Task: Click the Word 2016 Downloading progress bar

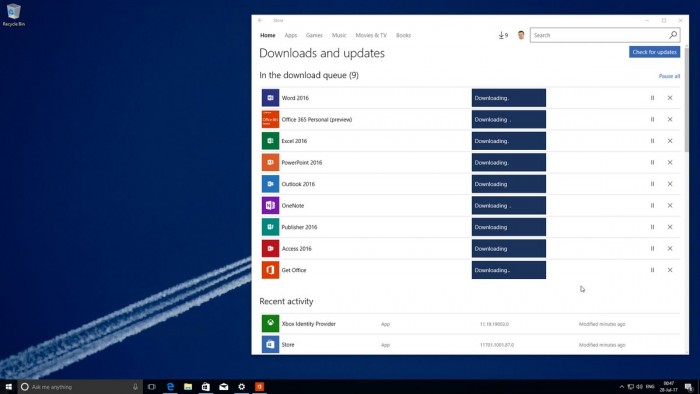Action: coord(508,98)
